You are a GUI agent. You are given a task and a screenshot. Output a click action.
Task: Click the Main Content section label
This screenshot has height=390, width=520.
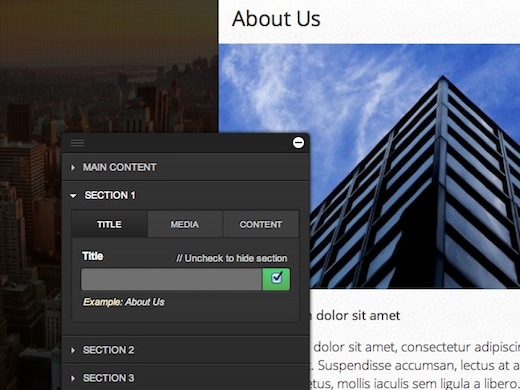(x=120, y=167)
